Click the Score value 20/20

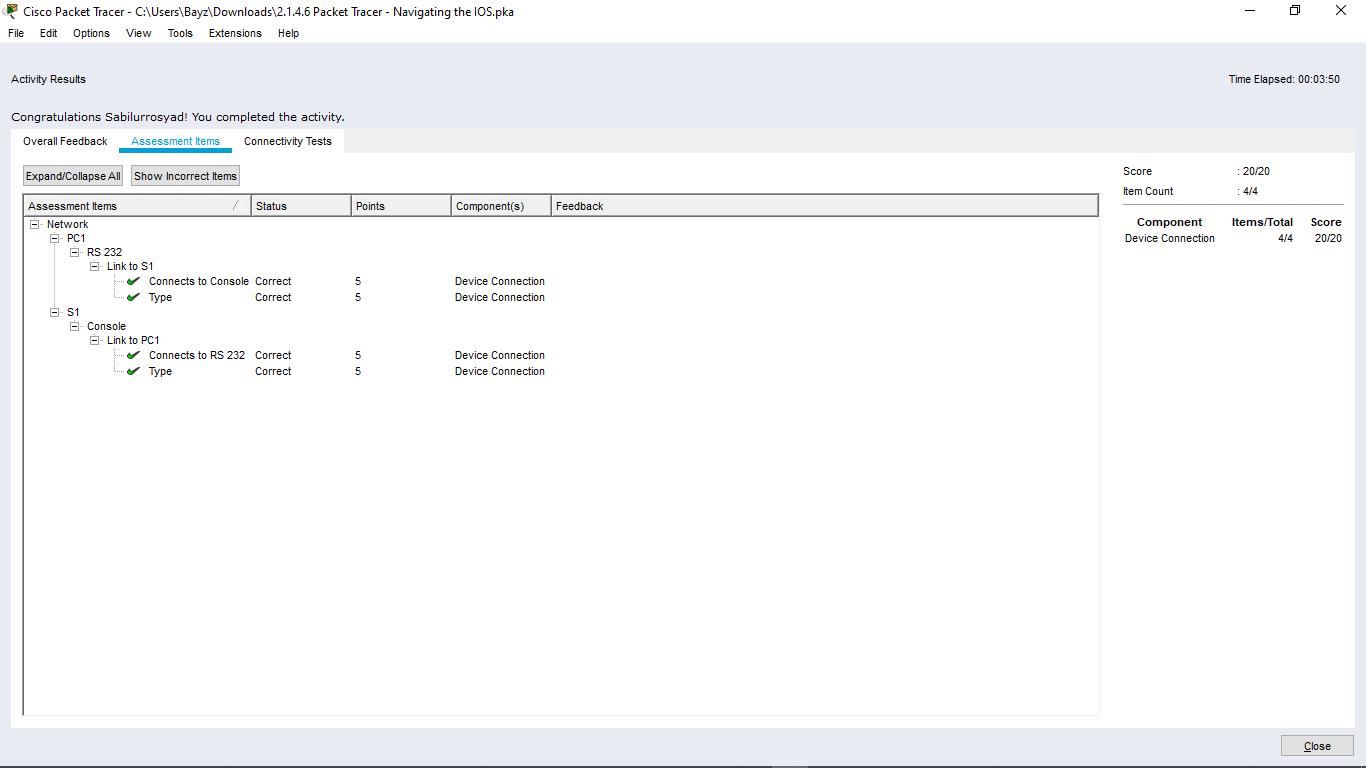1256,171
